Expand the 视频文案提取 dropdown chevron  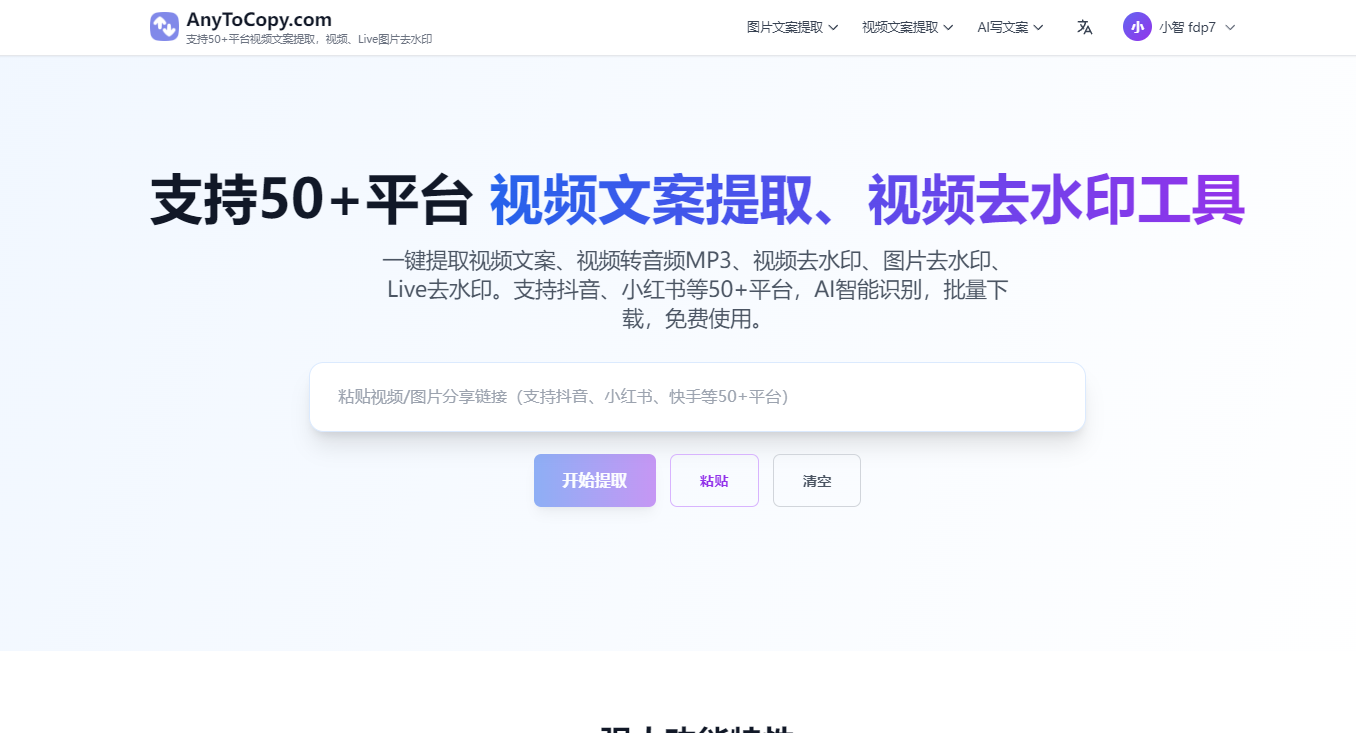click(x=950, y=27)
